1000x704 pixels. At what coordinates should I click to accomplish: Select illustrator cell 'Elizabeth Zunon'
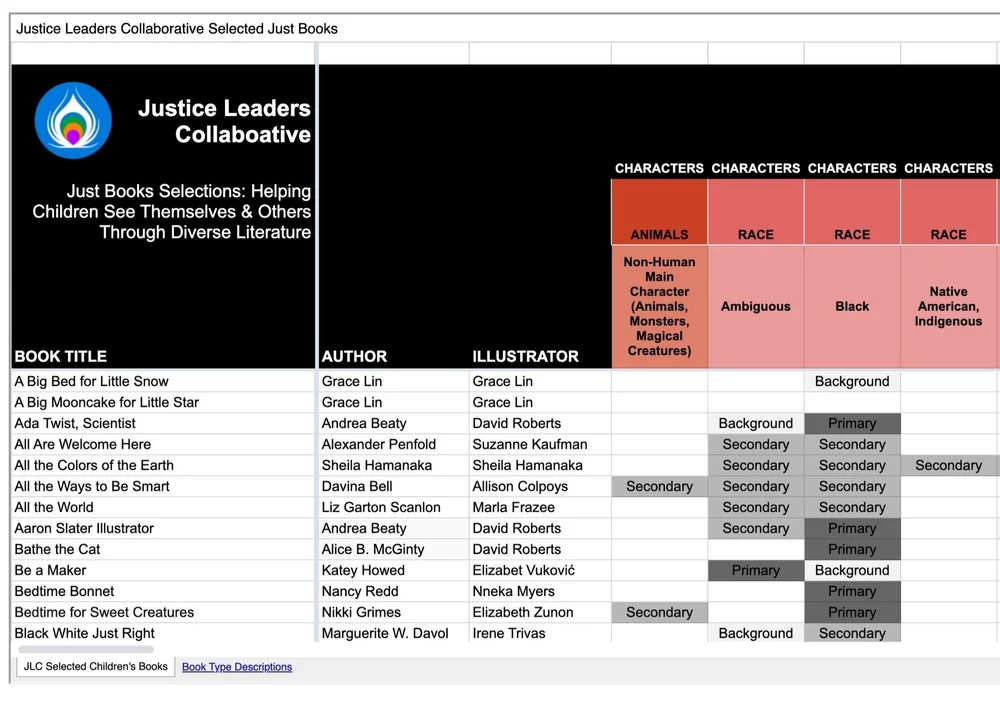click(x=540, y=613)
